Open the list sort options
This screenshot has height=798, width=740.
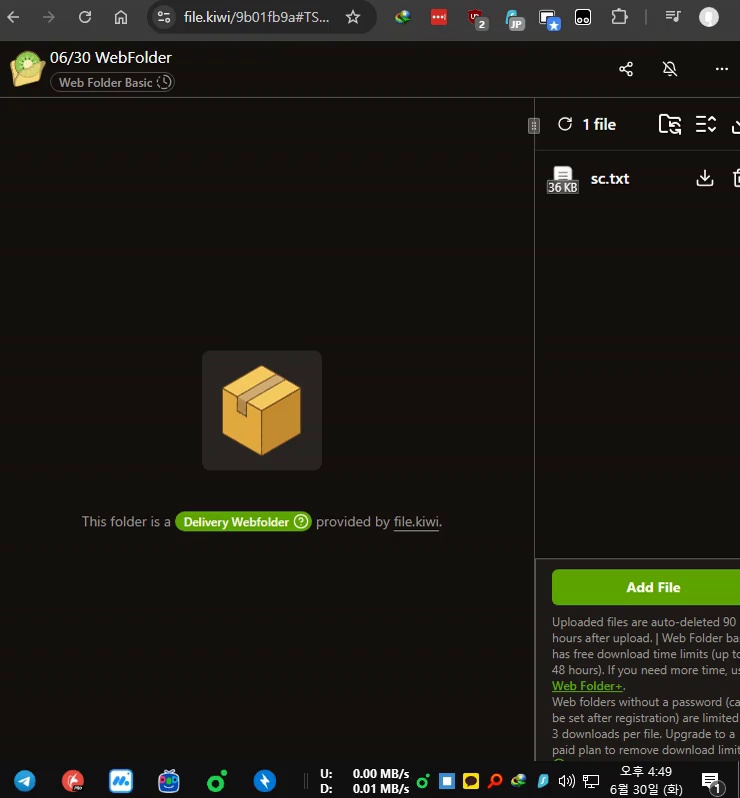click(706, 124)
